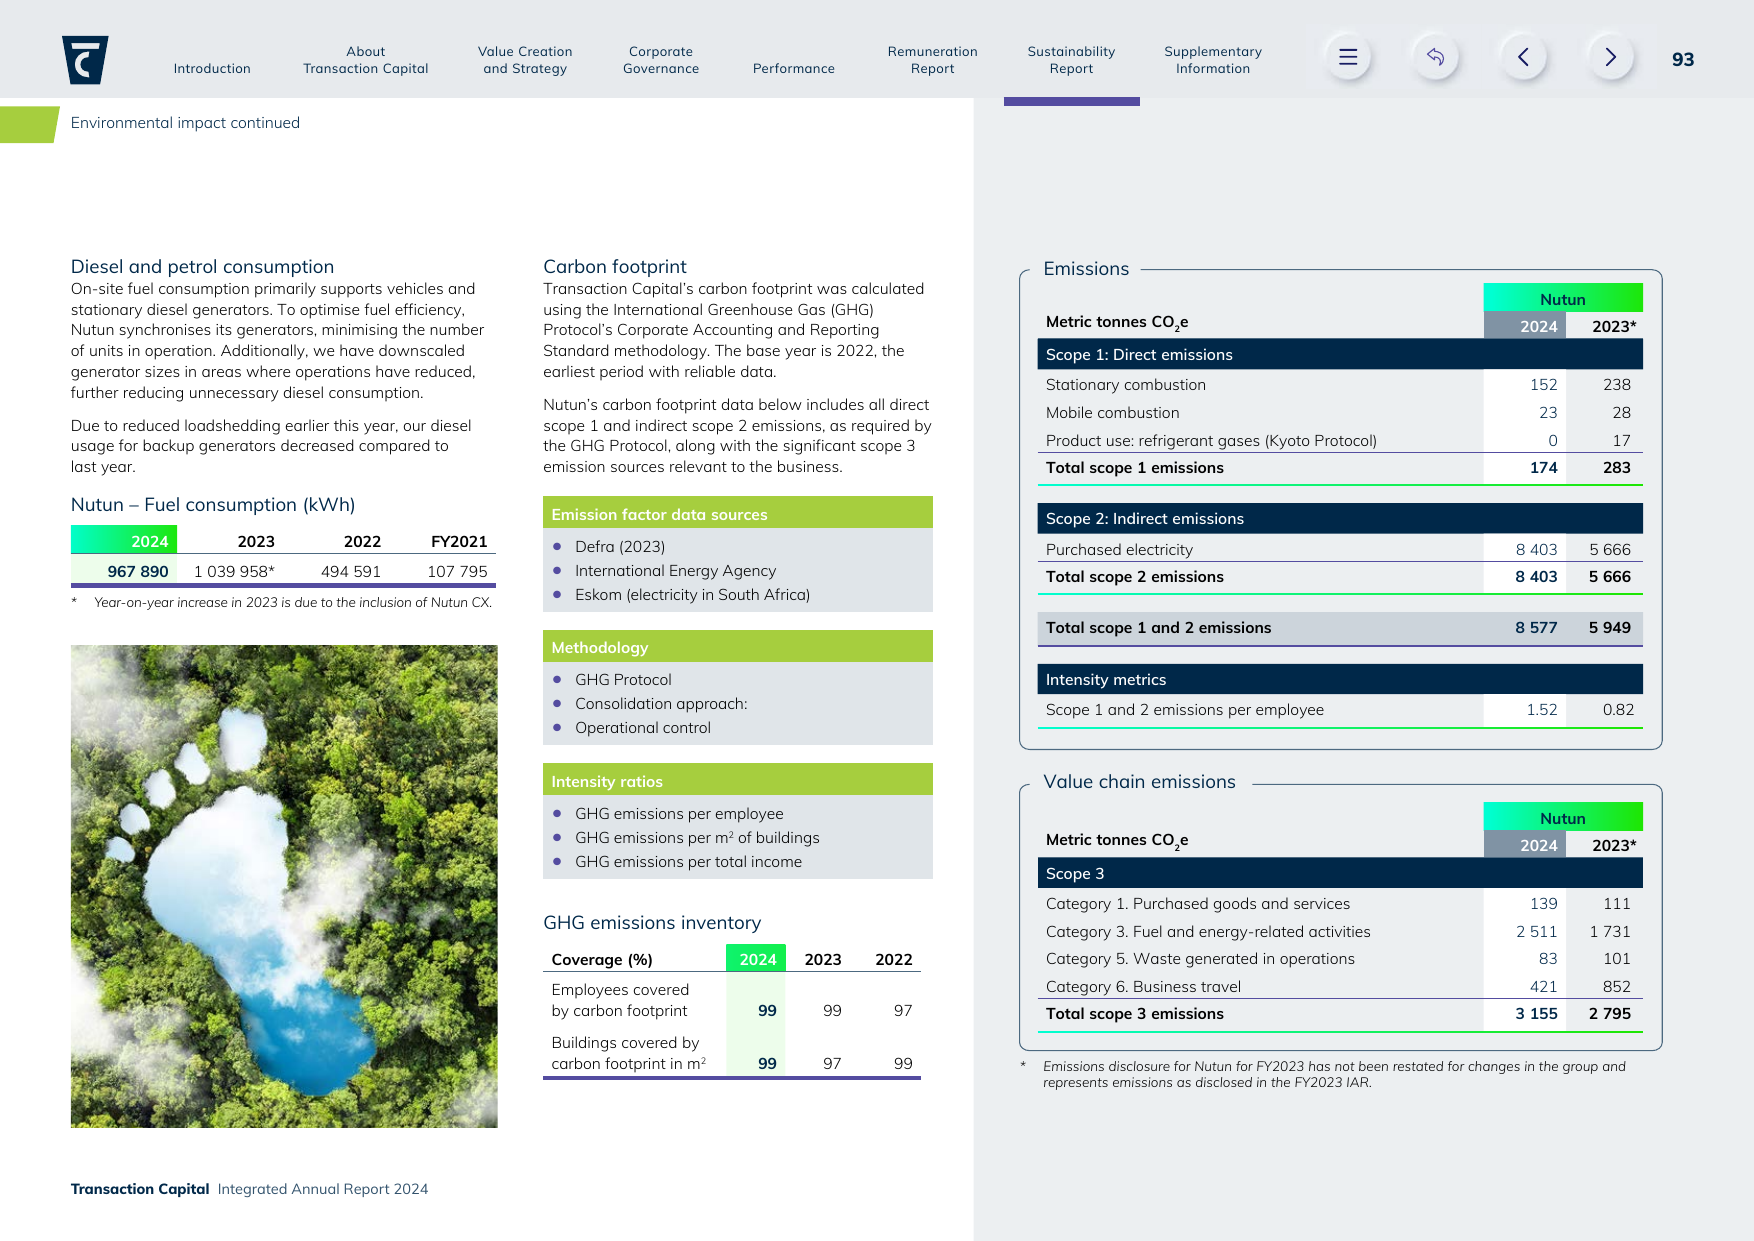This screenshot has width=1754, height=1241.
Task: Click the Emission factor data sources header
Action: click(x=738, y=514)
